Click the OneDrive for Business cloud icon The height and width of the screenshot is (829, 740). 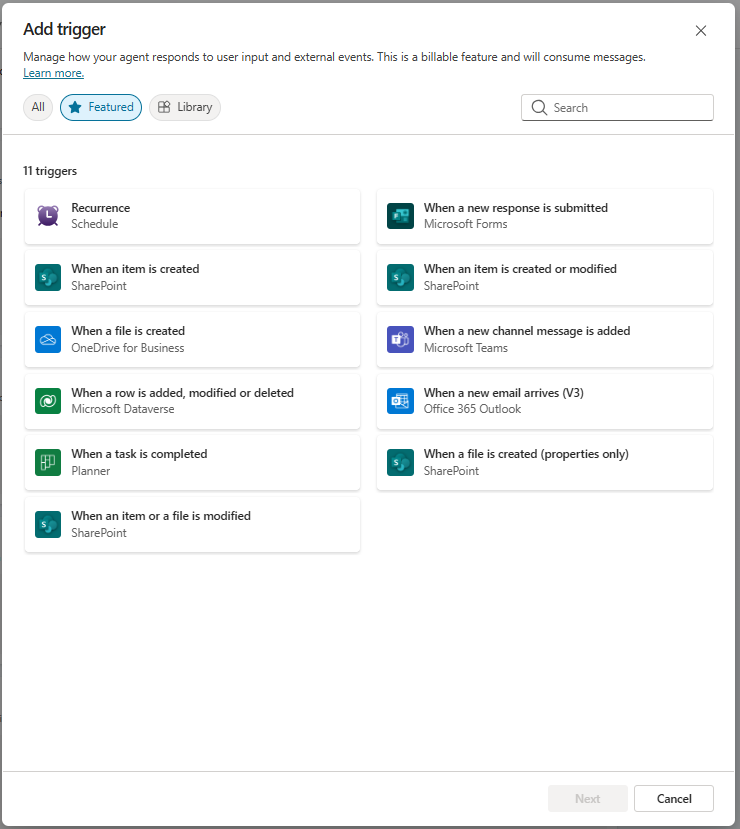(x=48, y=339)
